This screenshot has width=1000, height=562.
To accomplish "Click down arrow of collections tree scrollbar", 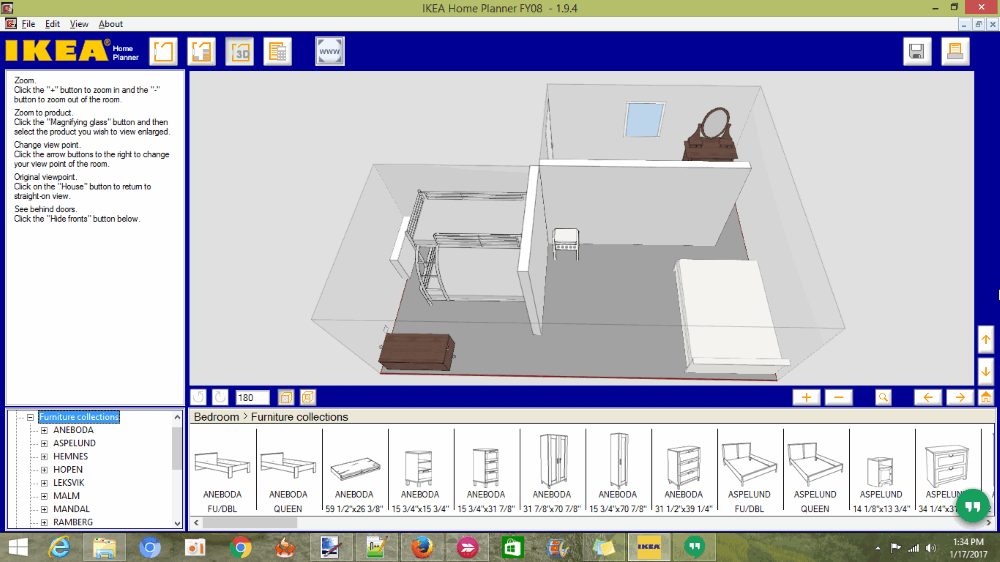I will pyautogui.click(x=177, y=523).
